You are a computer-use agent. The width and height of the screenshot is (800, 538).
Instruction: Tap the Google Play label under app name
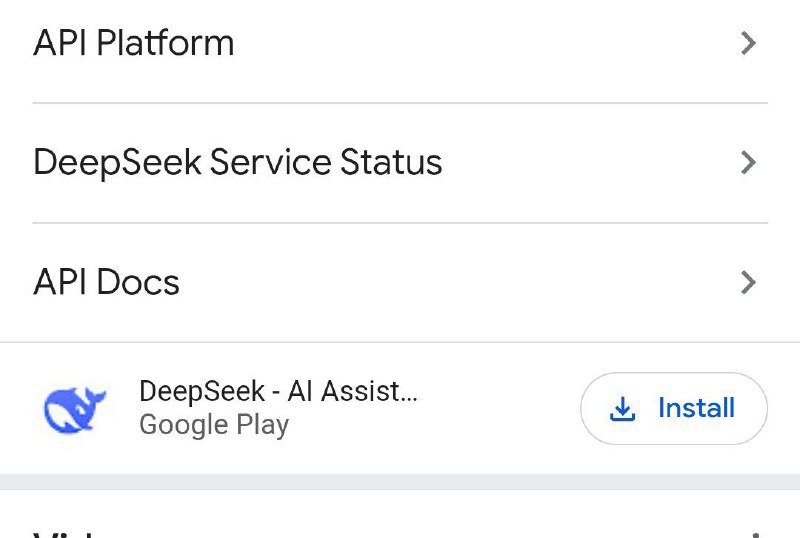tap(214, 425)
